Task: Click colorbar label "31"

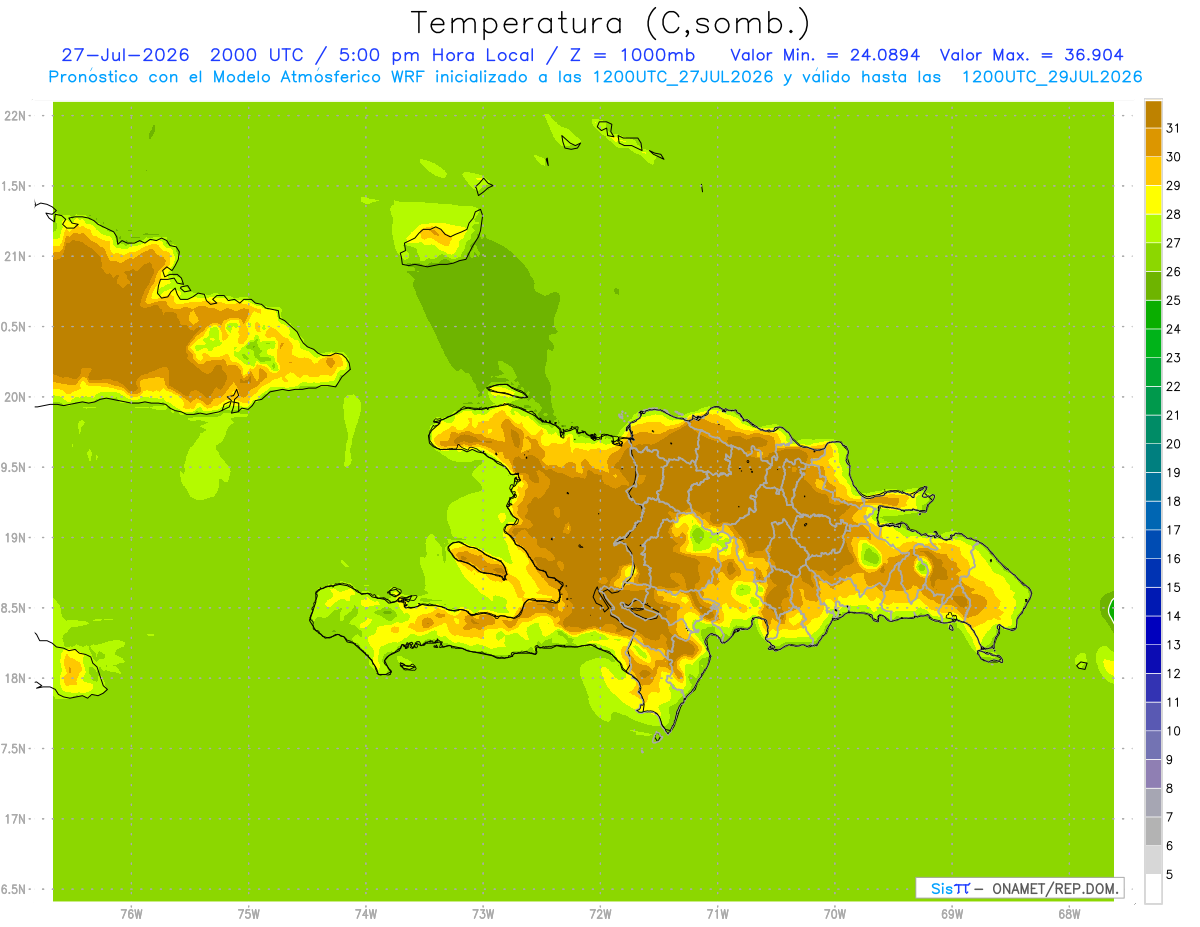Action: pyautogui.click(x=1173, y=128)
